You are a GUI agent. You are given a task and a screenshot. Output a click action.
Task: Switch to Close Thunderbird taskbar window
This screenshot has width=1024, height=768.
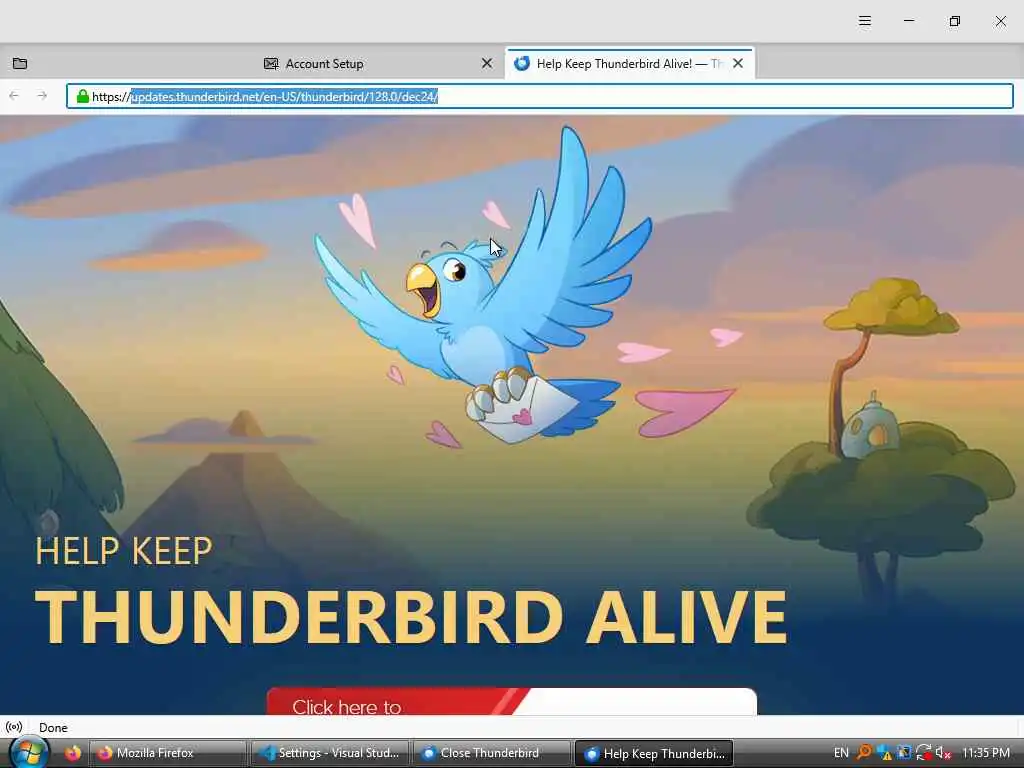[x=492, y=753]
